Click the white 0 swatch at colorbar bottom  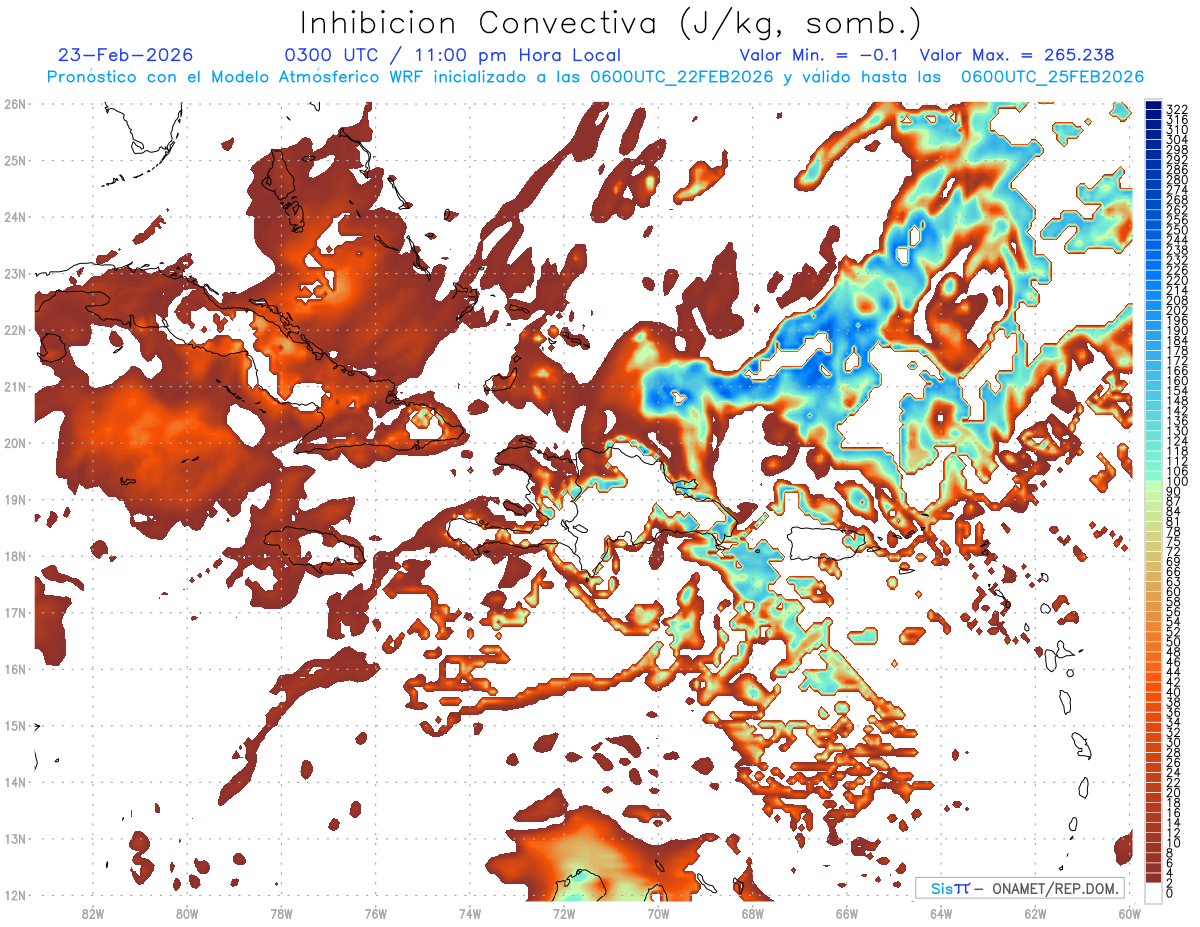tap(1153, 891)
